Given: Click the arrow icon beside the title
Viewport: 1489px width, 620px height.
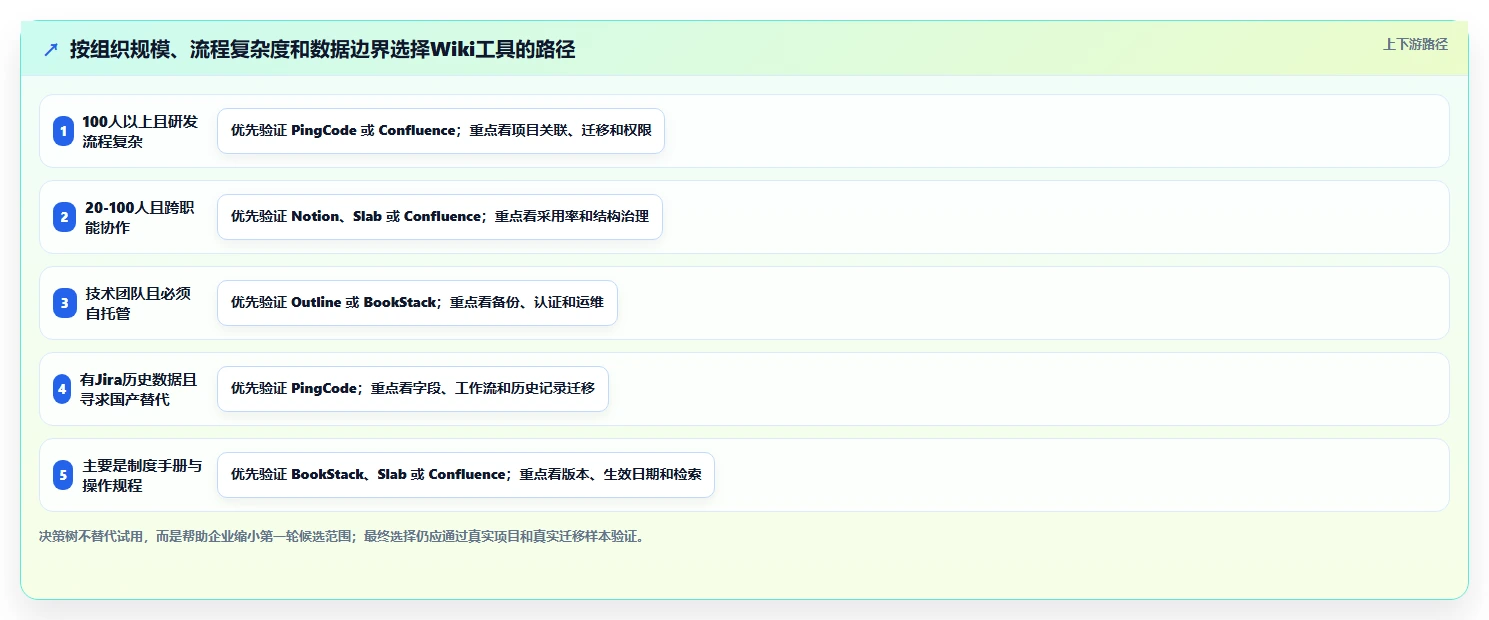Looking at the screenshot, I should 51,50.
